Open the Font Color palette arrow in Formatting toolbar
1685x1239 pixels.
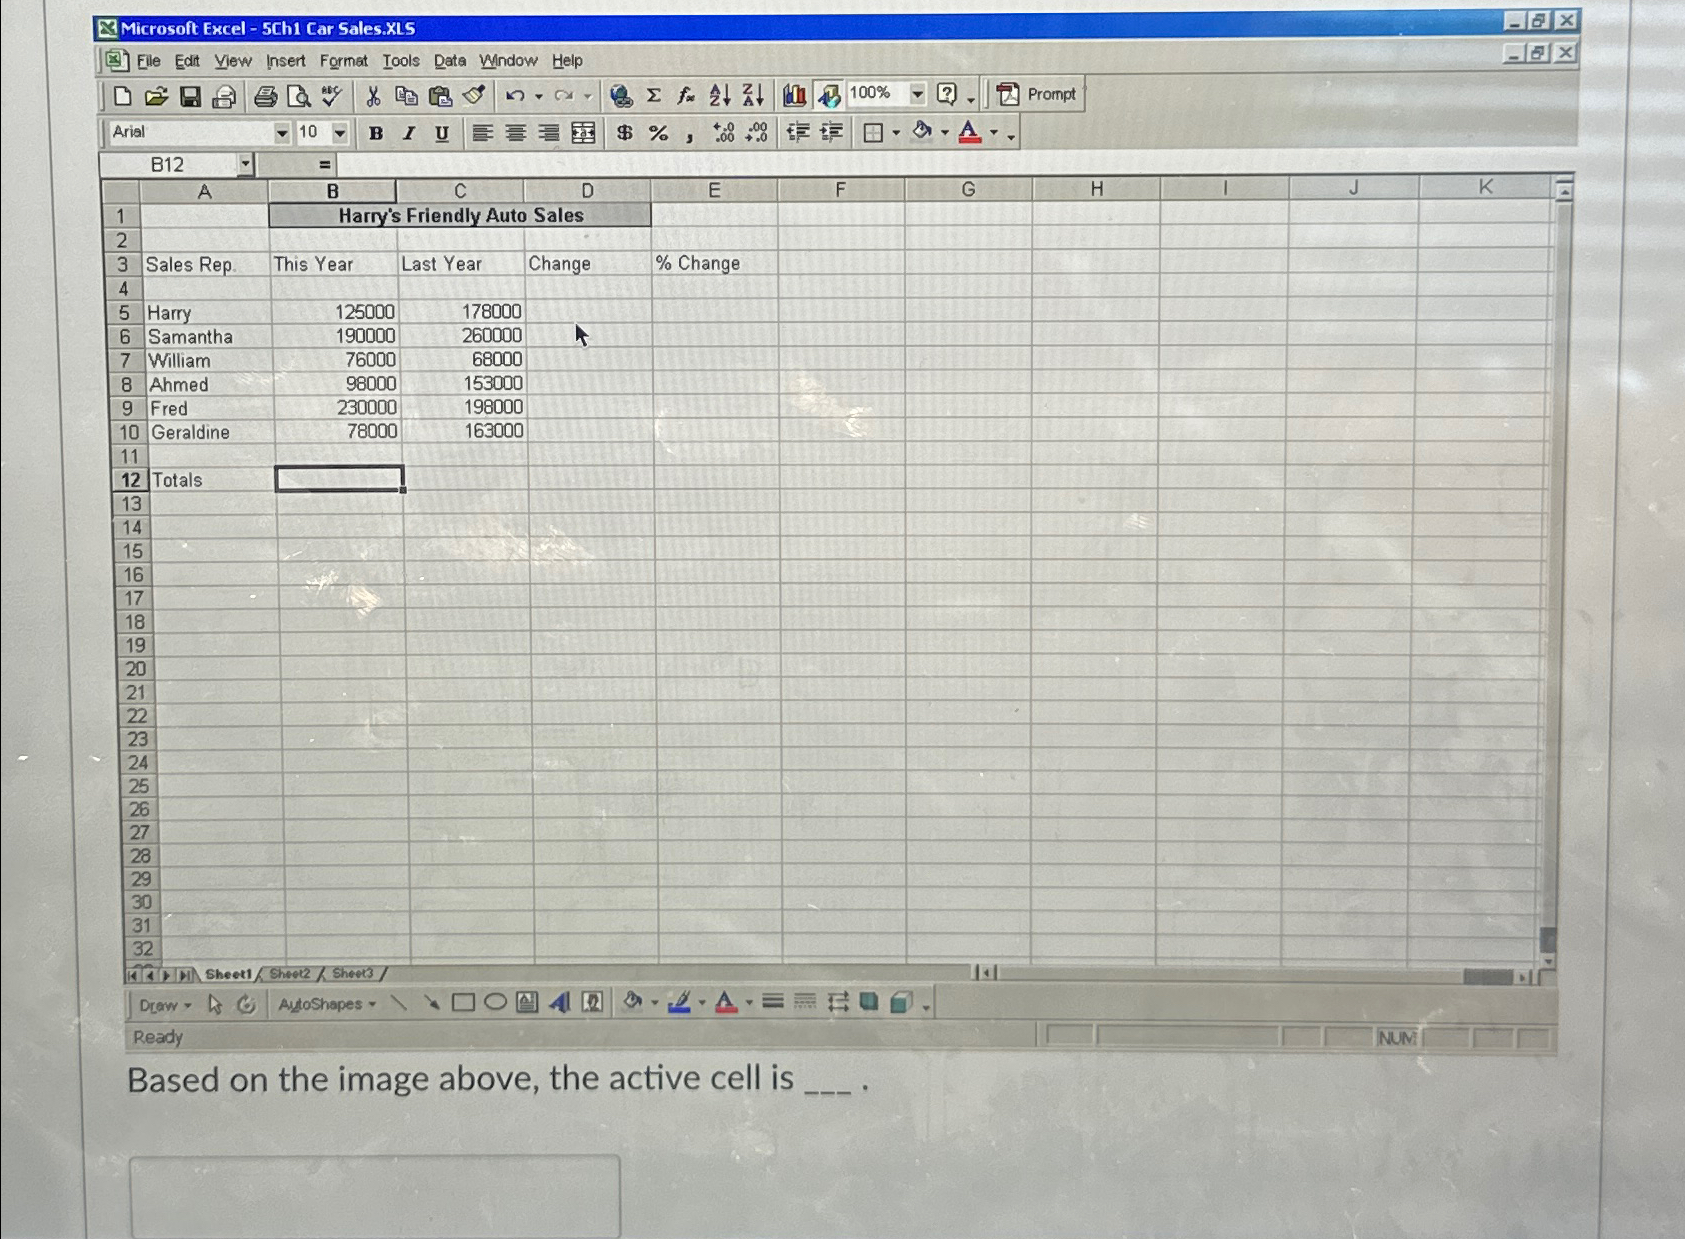[994, 132]
